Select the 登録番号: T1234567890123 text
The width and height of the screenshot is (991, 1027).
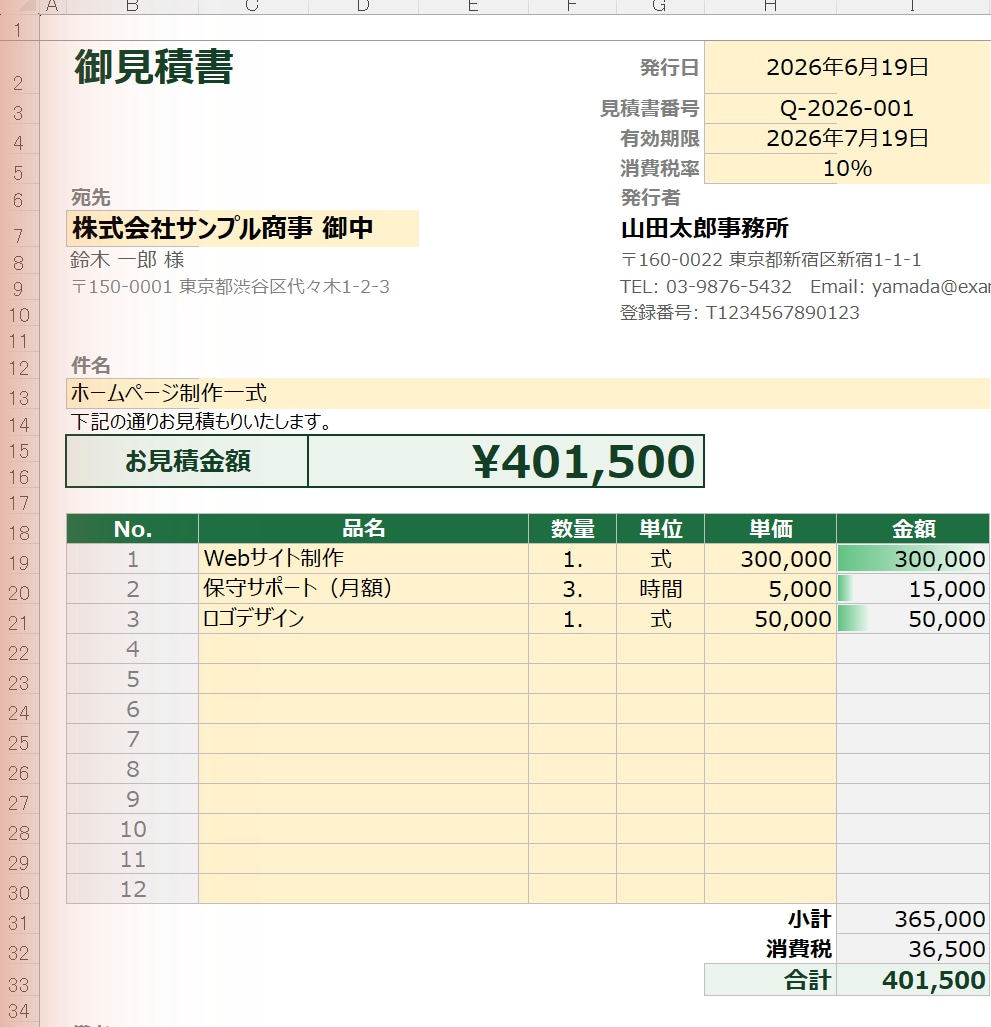[740, 313]
